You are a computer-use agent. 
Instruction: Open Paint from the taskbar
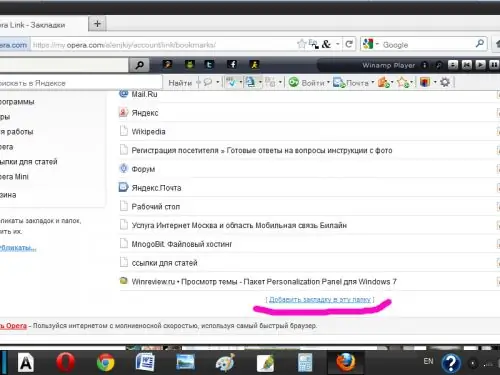225,362
